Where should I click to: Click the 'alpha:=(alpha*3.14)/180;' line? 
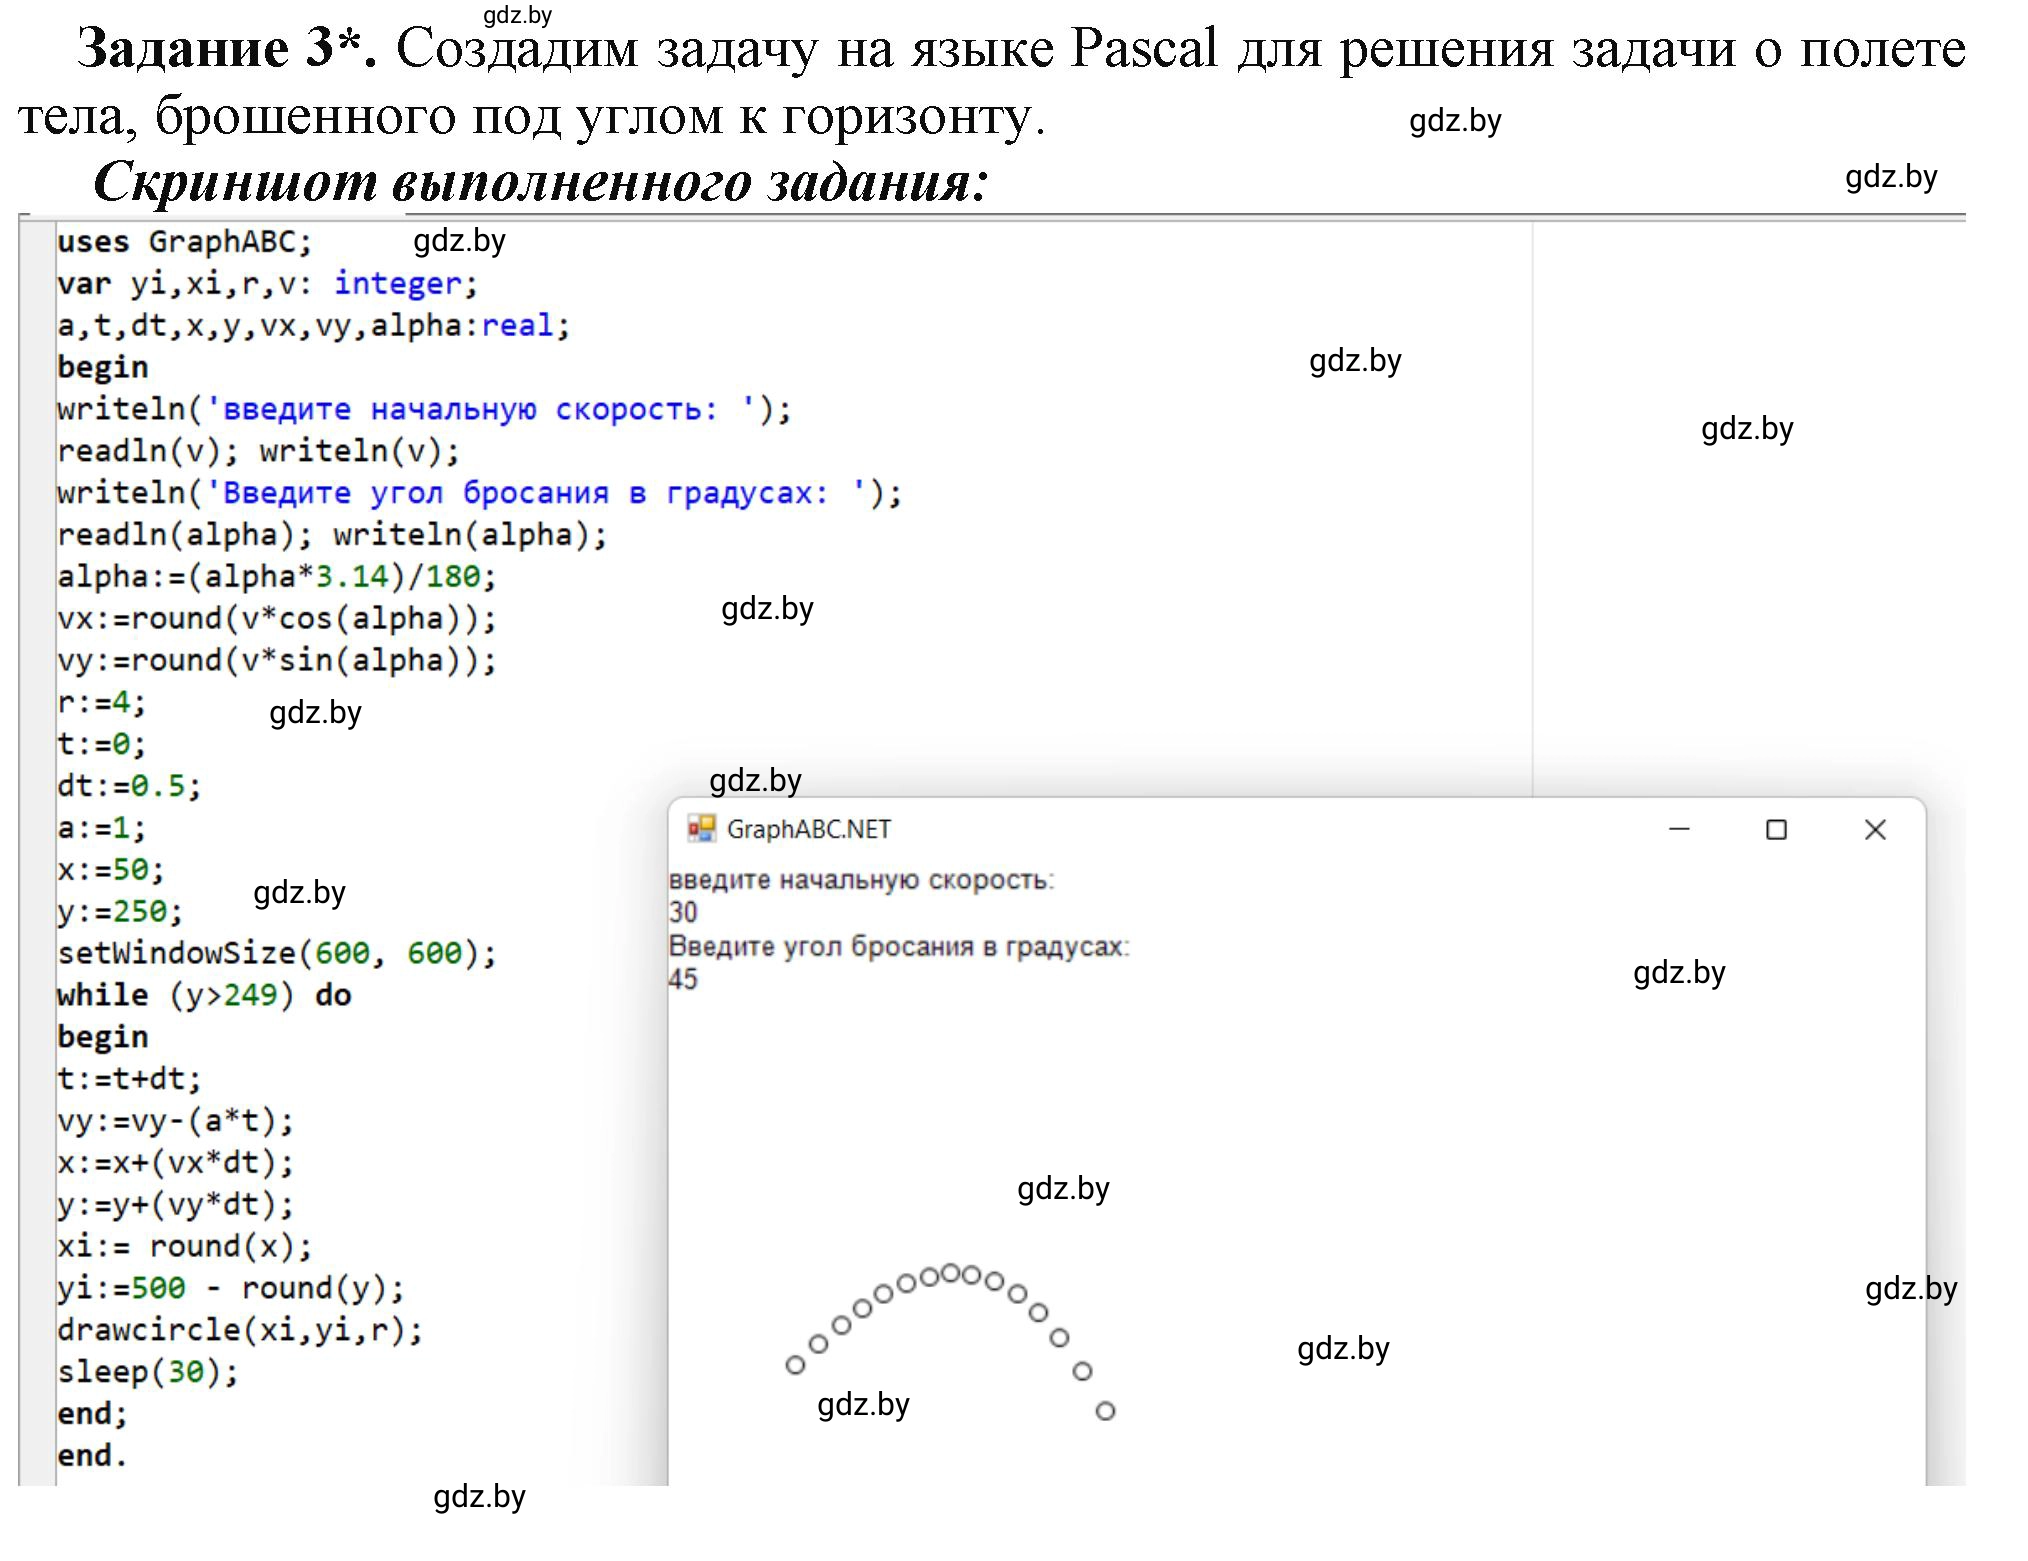[x=277, y=577]
